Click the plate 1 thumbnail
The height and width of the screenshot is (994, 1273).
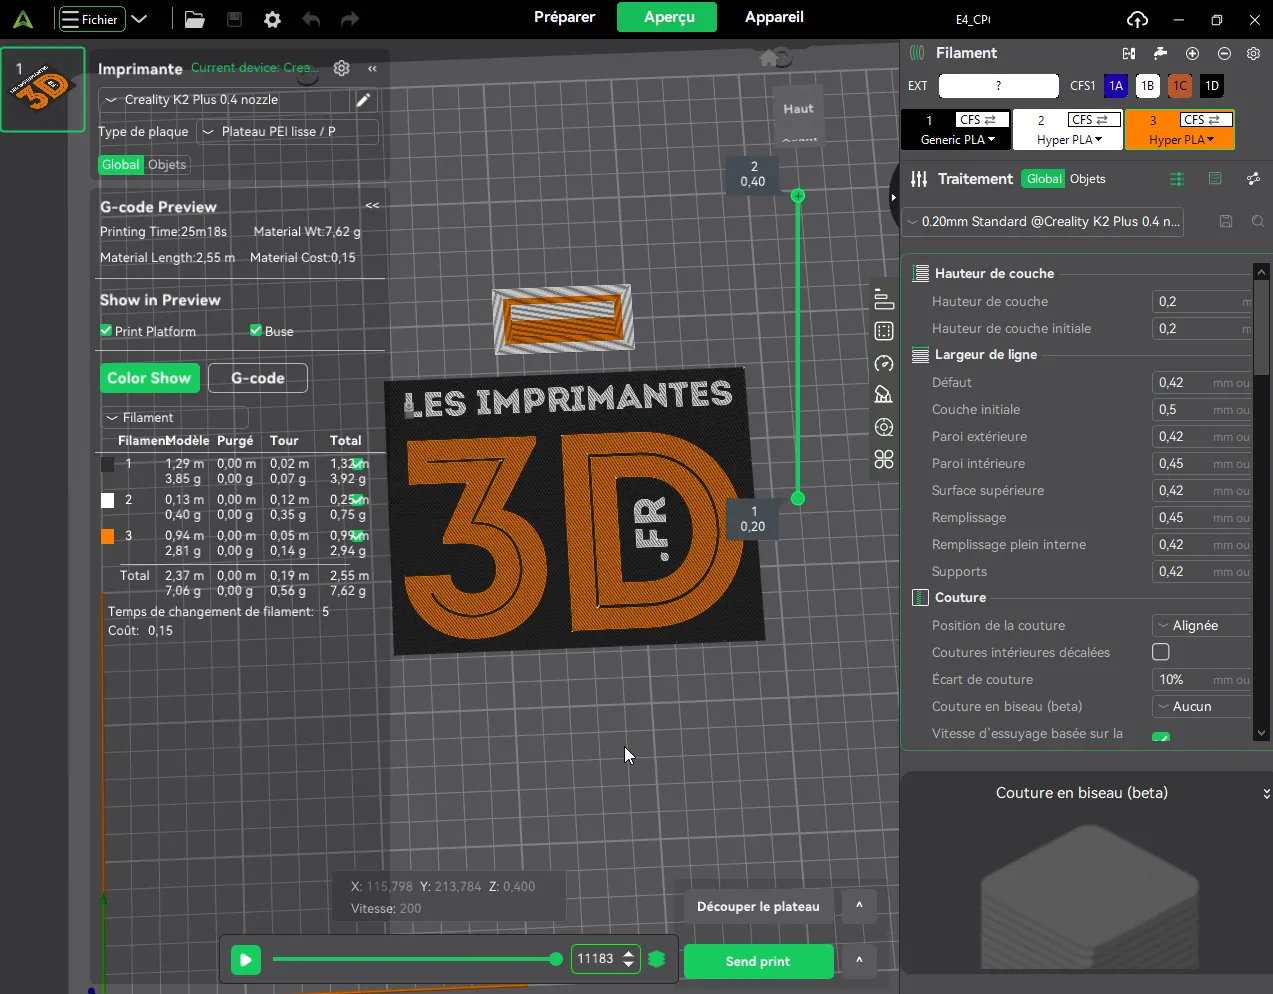pyautogui.click(x=43, y=90)
